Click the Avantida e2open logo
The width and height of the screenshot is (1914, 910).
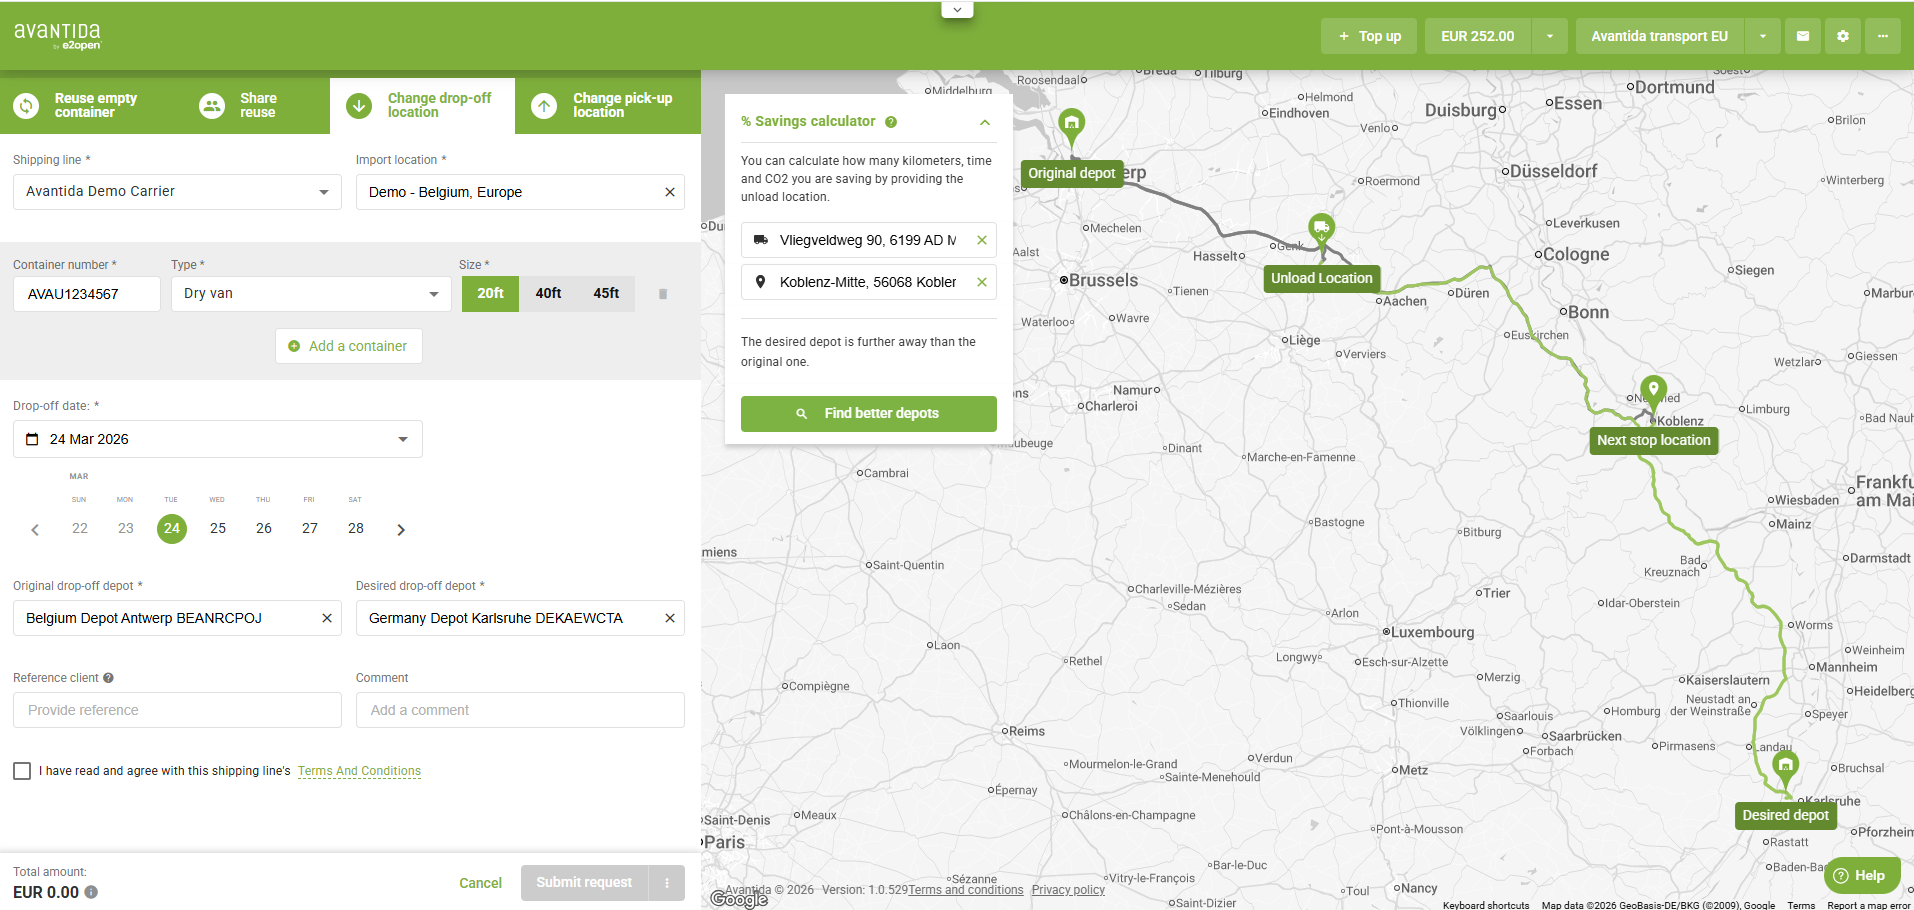pos(57,36)
